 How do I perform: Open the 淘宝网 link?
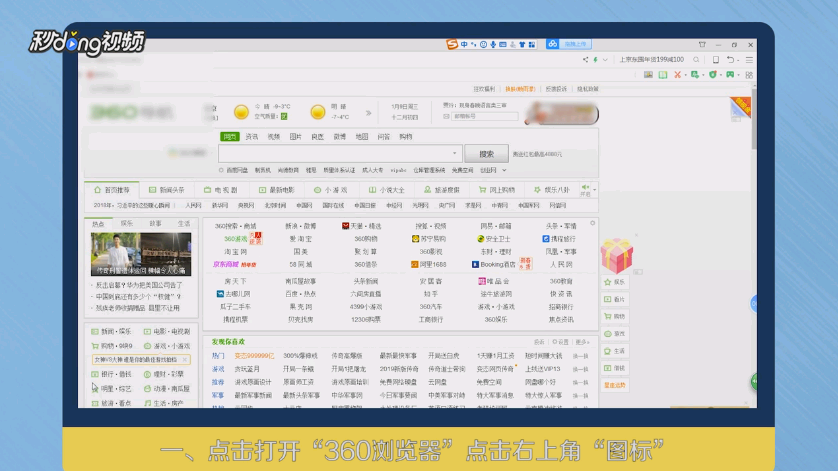click(x=235, y=252)
